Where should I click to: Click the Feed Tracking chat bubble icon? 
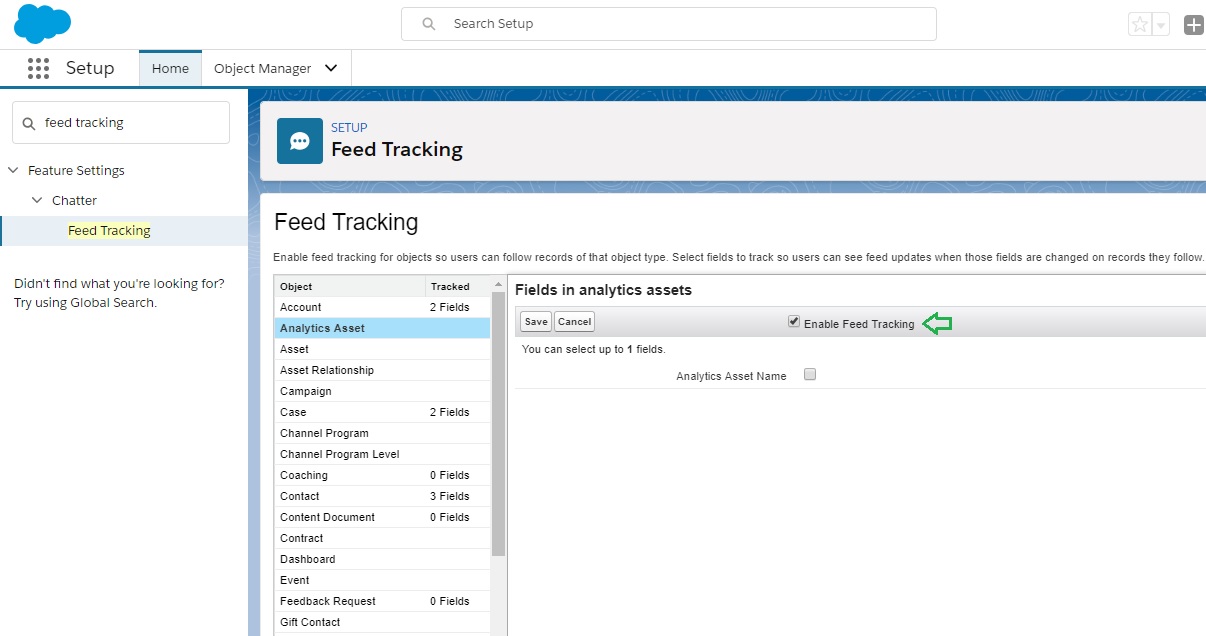[299, 140]
